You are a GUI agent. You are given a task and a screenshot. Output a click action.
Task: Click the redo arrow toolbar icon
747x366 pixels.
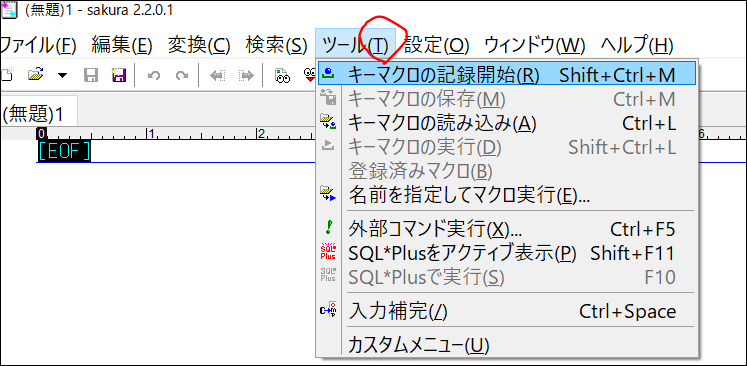click(182, 75)
